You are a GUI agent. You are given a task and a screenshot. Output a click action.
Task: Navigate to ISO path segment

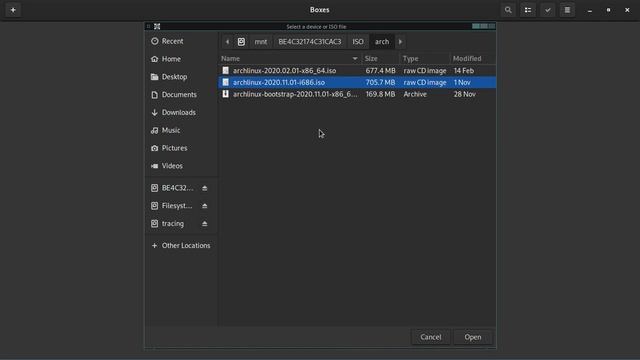(x=358, y=42)
